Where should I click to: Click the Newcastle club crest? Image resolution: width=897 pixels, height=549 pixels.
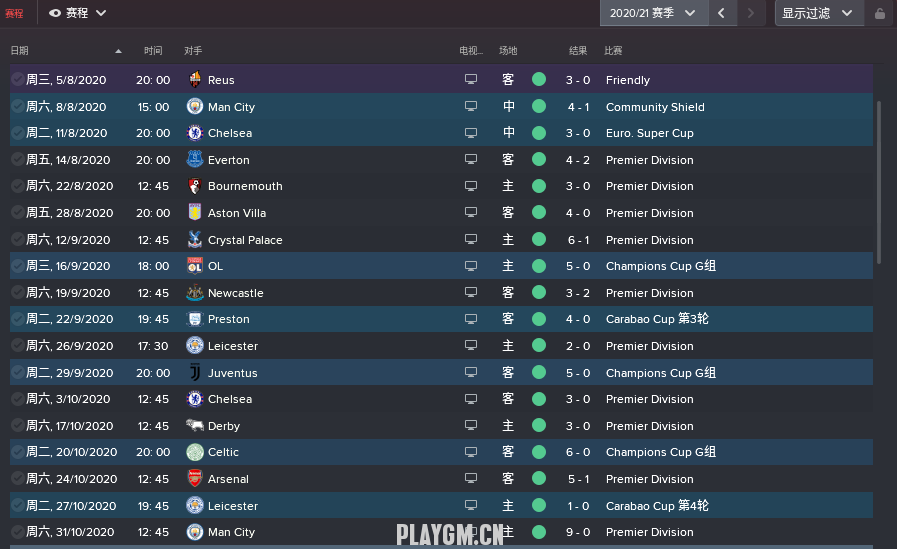pyautogui.click(x=195, y=292)
